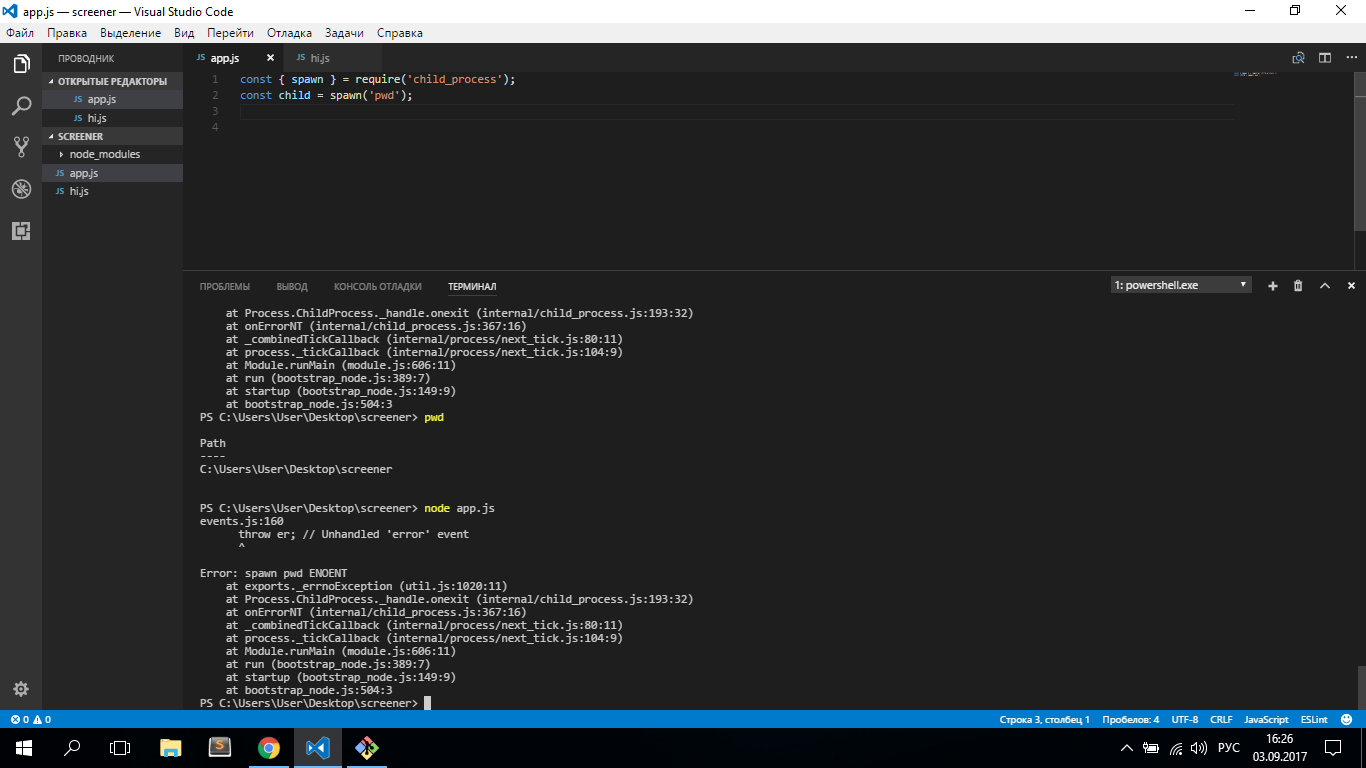Switch to the КОНСОЛЬ ОТЛАДКИ panel tab
This screenshot has width=1366, height=768.
coord(378,287)
